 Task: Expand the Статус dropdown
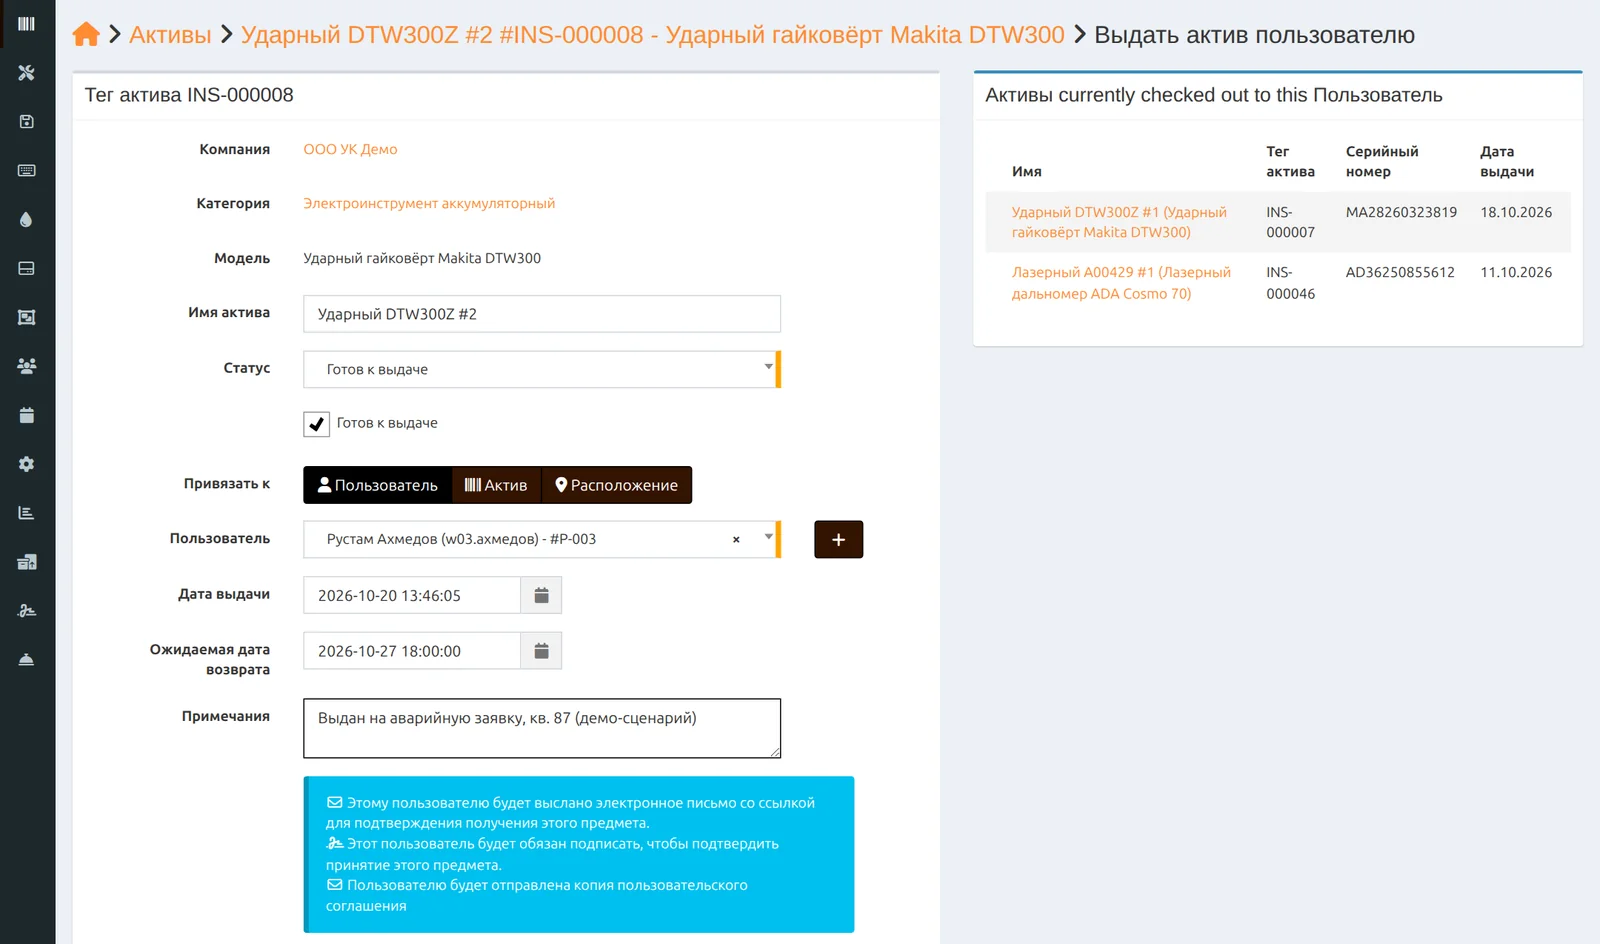(541, 369)
